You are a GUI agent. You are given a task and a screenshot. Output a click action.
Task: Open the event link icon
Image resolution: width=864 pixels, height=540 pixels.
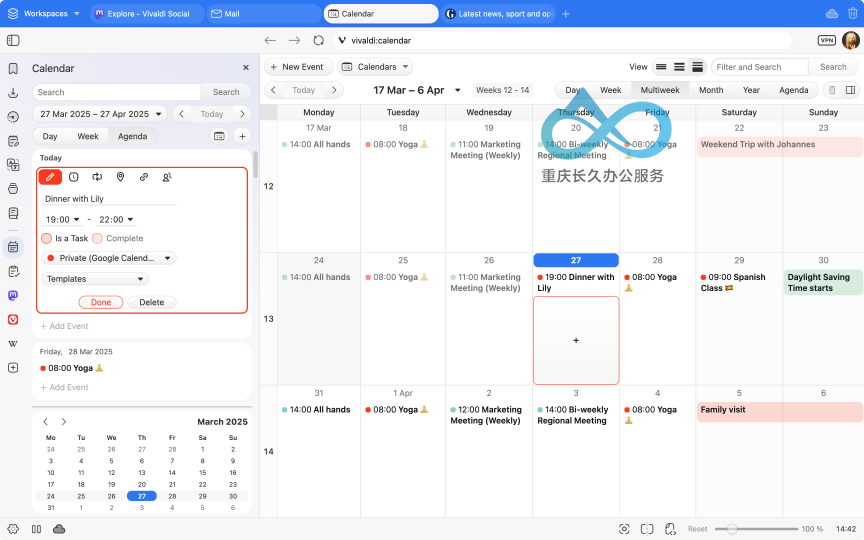[144, 177]
